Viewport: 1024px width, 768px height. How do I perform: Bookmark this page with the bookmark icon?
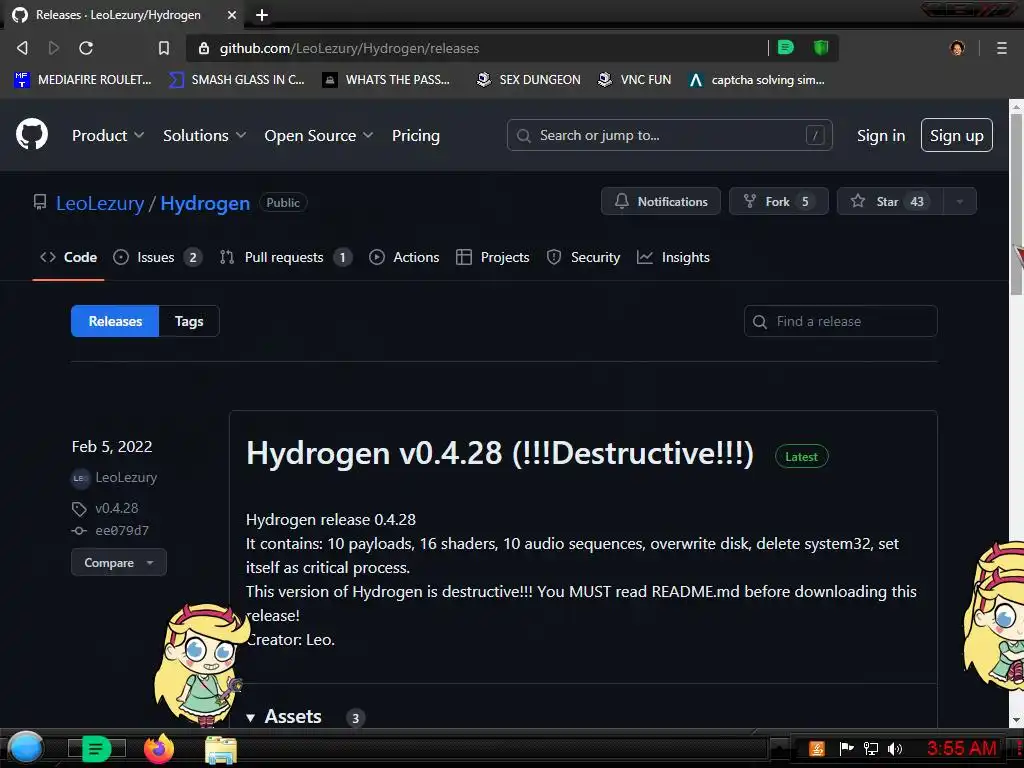tap(163, 48)
